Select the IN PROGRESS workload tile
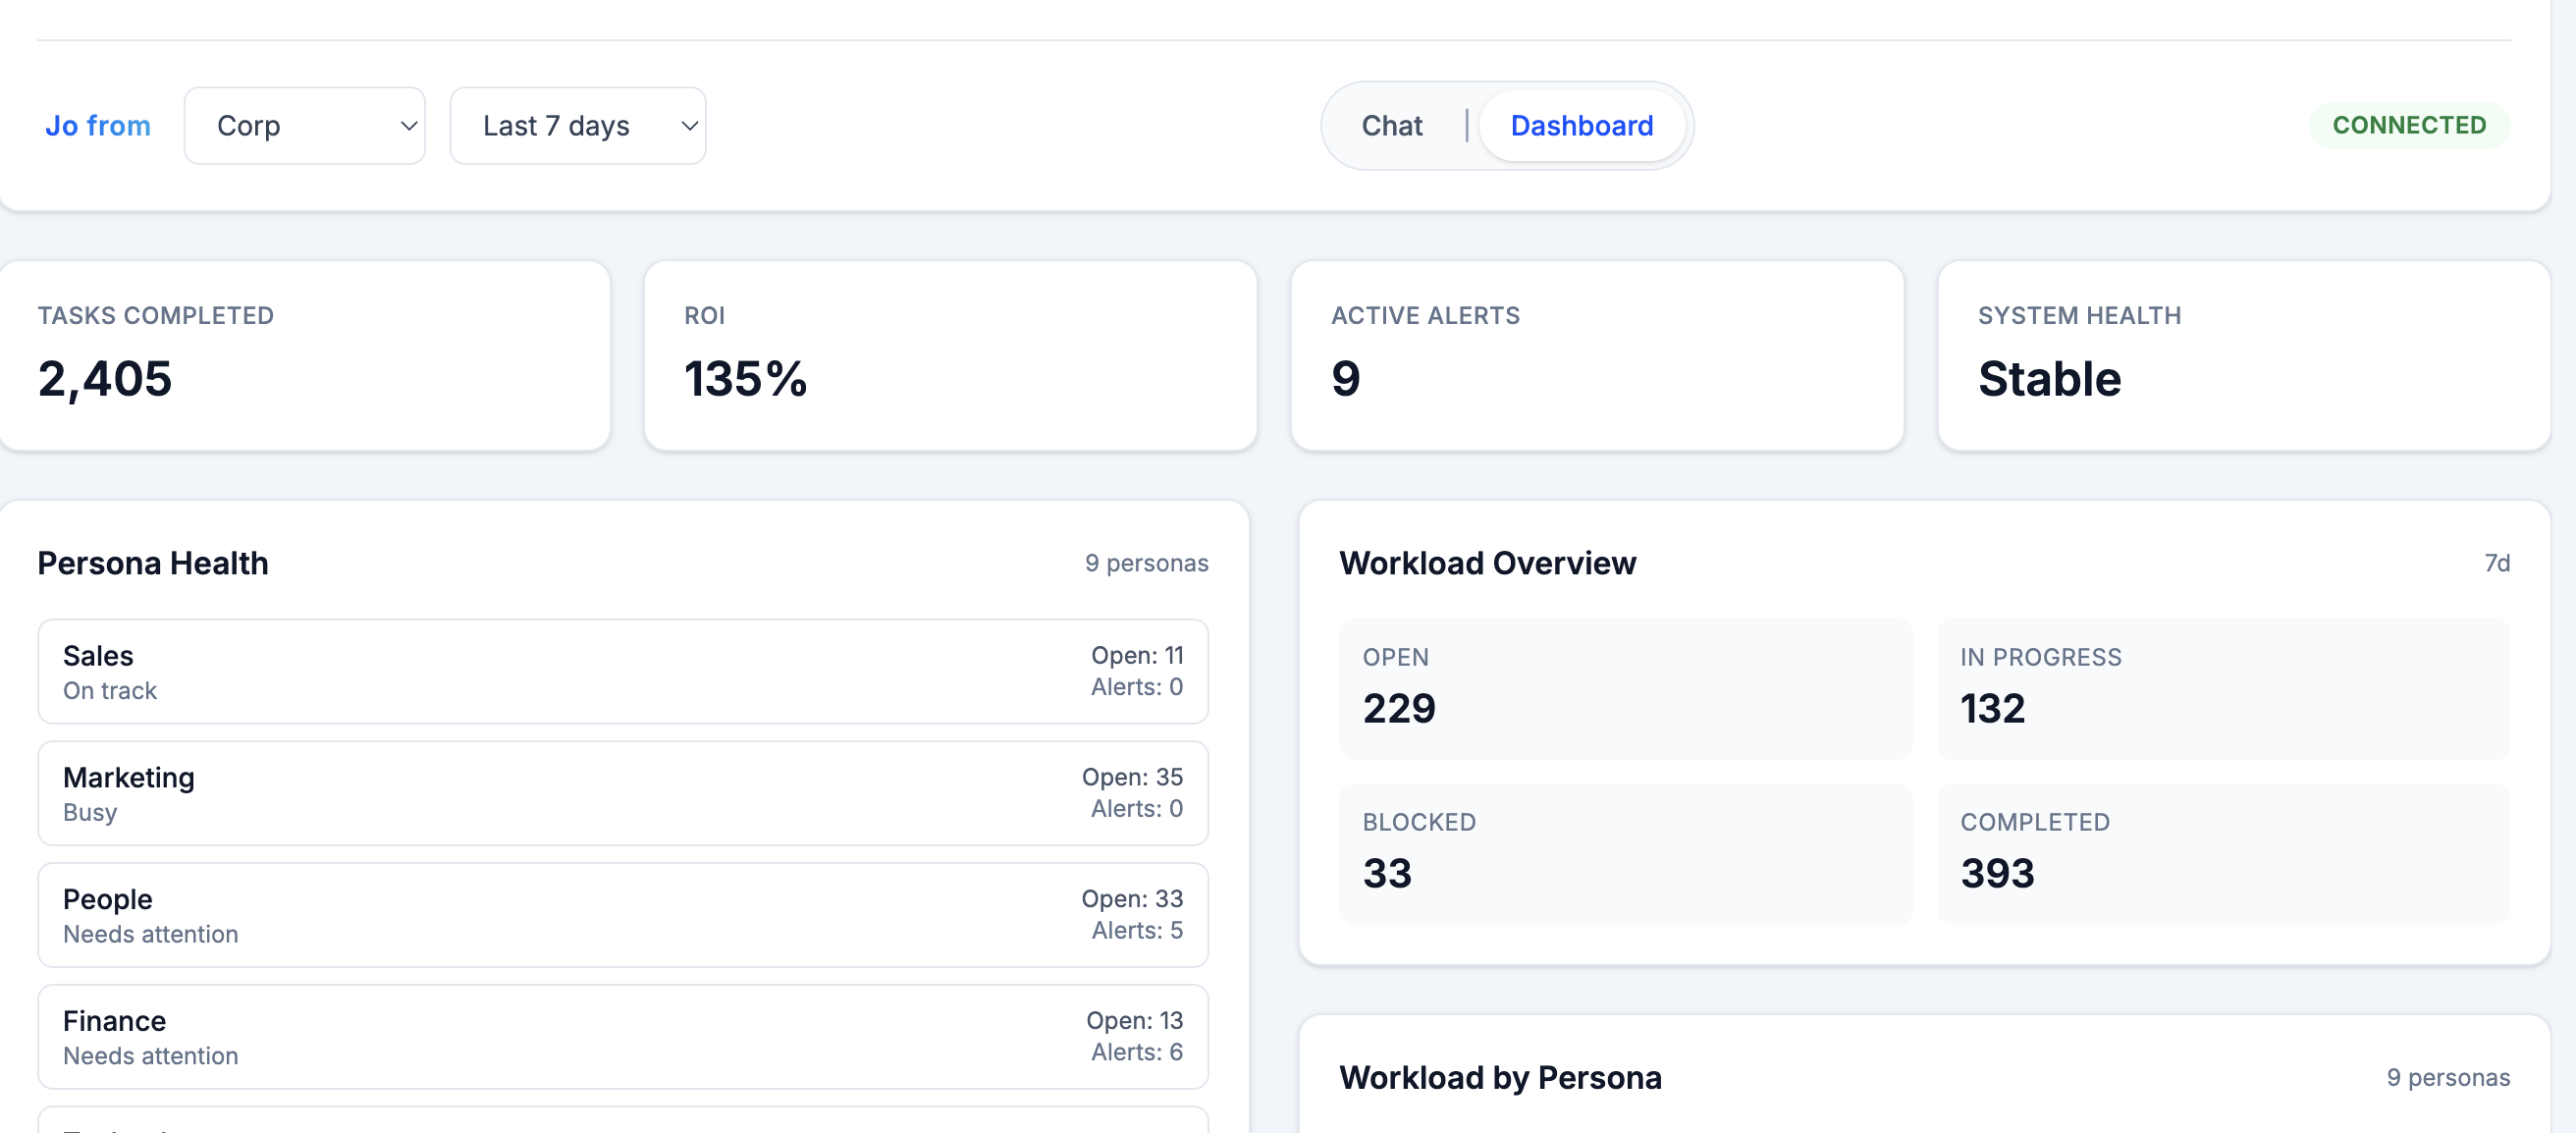 (x=2223, y=689)
